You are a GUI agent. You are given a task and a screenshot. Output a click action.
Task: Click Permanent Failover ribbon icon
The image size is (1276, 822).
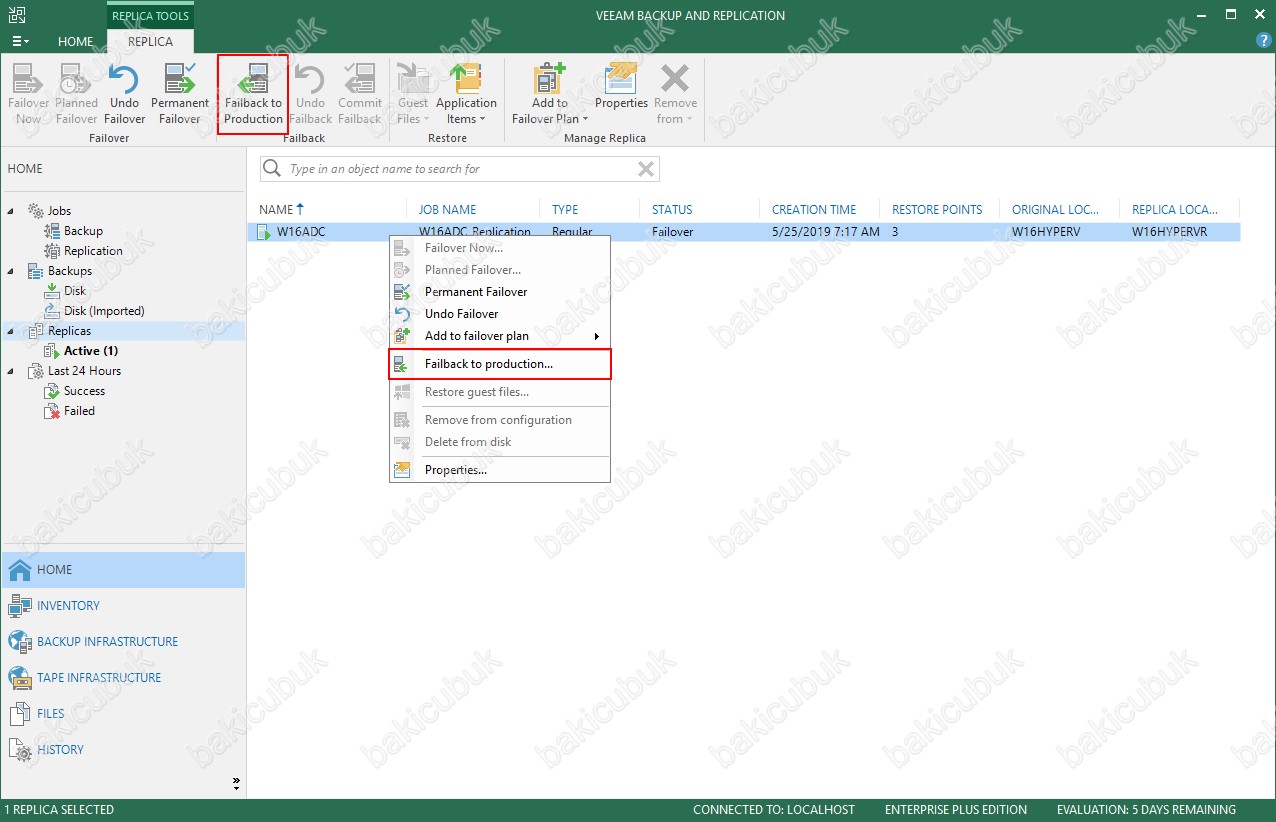[180, 94]
